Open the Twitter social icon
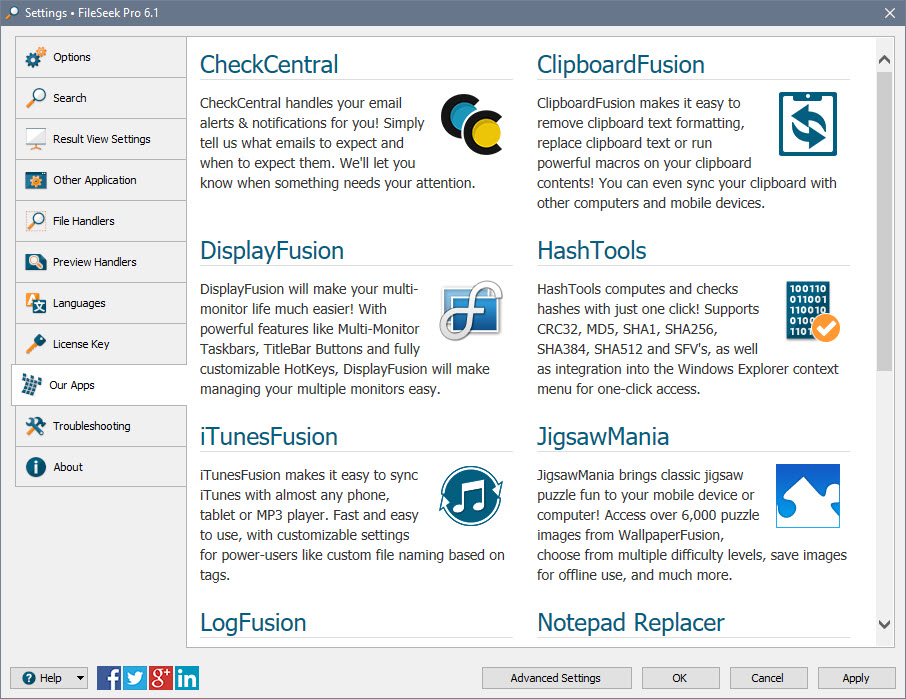This screenshot has width=906, height=699. click(135, 678)
